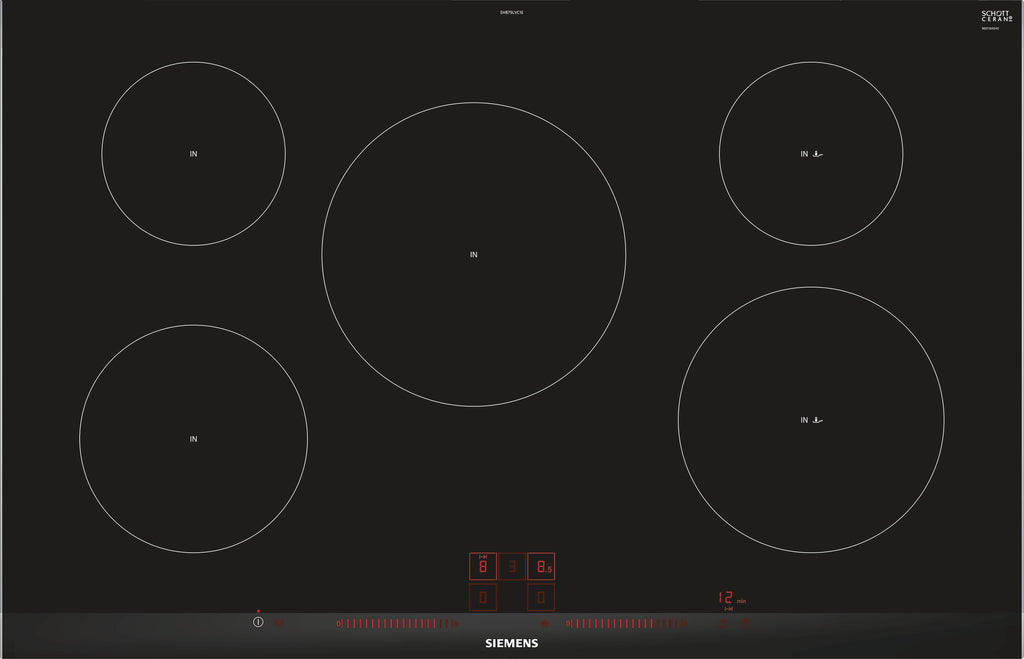This screenshot has width=1024, height=659.
Task: Click the SIEMENS brand logo
Action: [x=511, y=643]
